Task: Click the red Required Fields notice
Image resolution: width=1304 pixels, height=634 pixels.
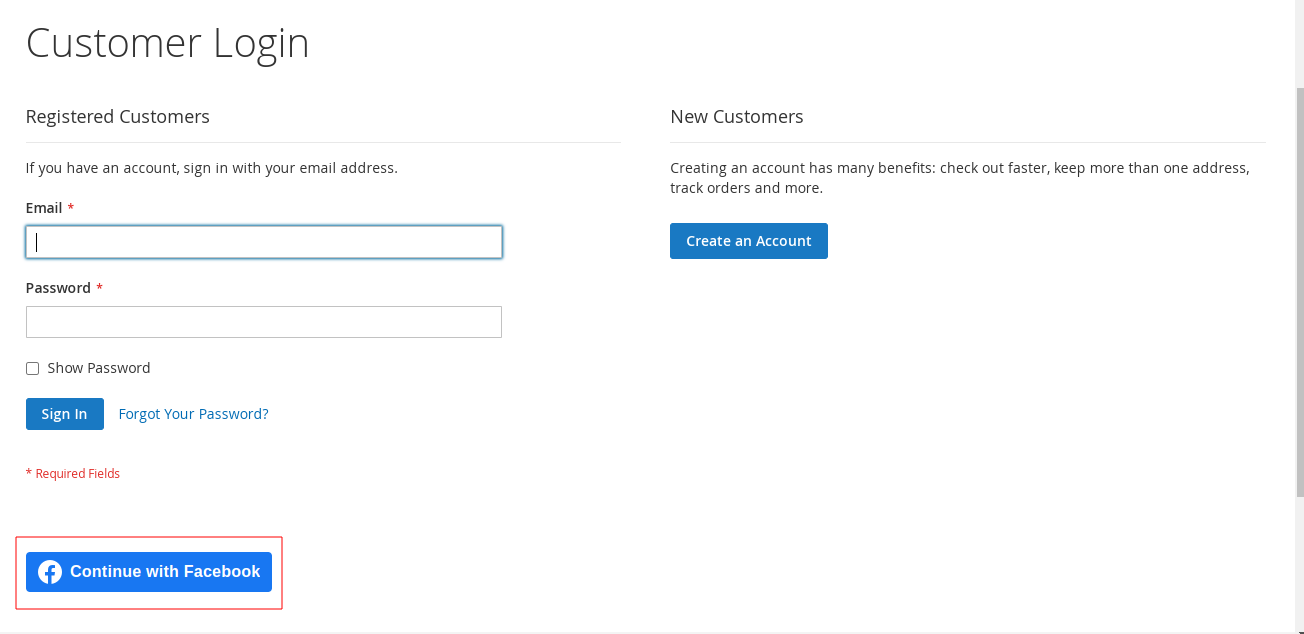Action: (73, 473)
